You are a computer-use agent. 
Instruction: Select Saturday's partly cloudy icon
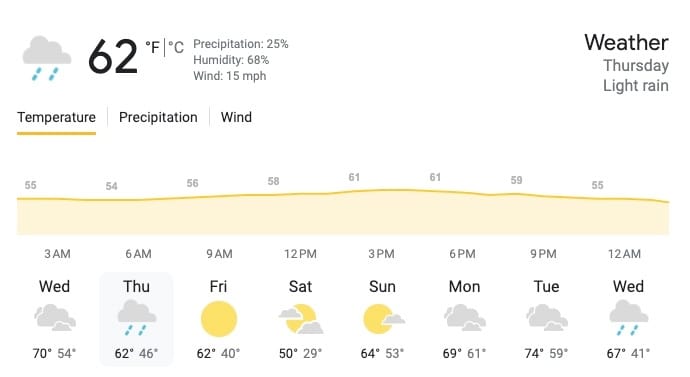(301, 319)
